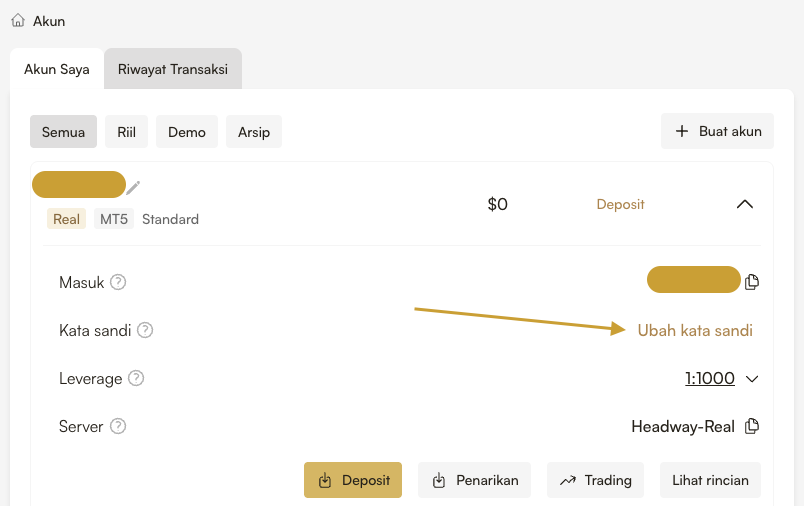
Task: Open Penarikan withdrawal button
Action: tap(474, 480)
